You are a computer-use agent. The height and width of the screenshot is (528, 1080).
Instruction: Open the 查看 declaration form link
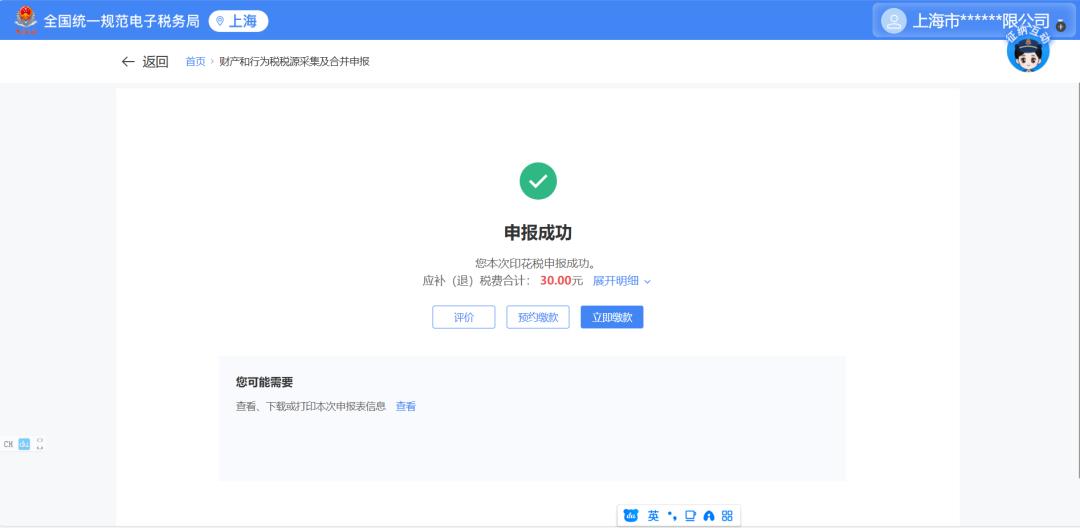pyautogui.click(x=406, y=407)
